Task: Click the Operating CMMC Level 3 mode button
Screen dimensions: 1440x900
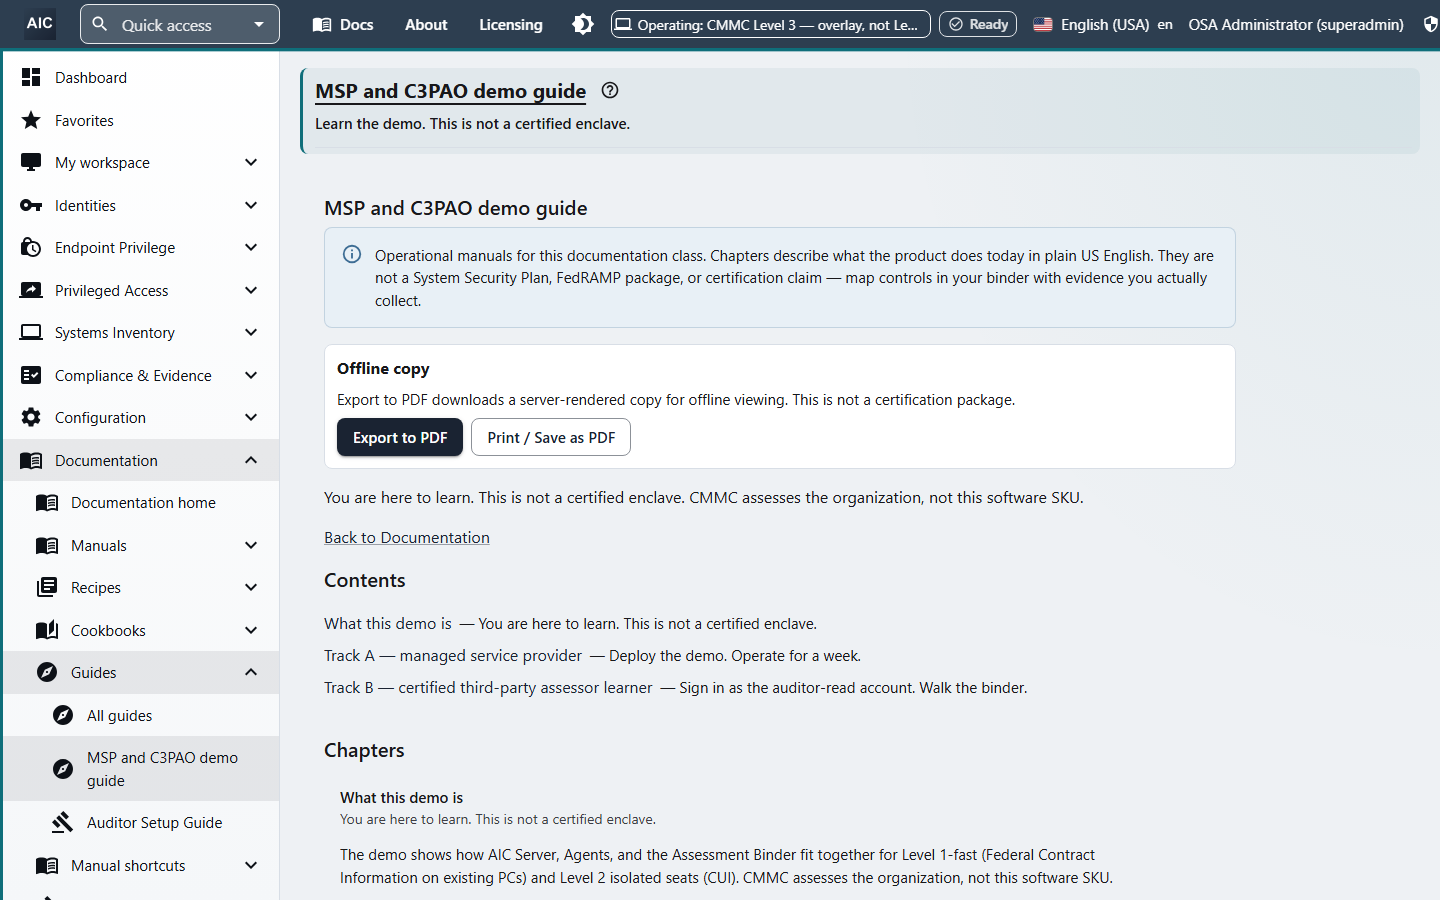Action: coord(770,24)
